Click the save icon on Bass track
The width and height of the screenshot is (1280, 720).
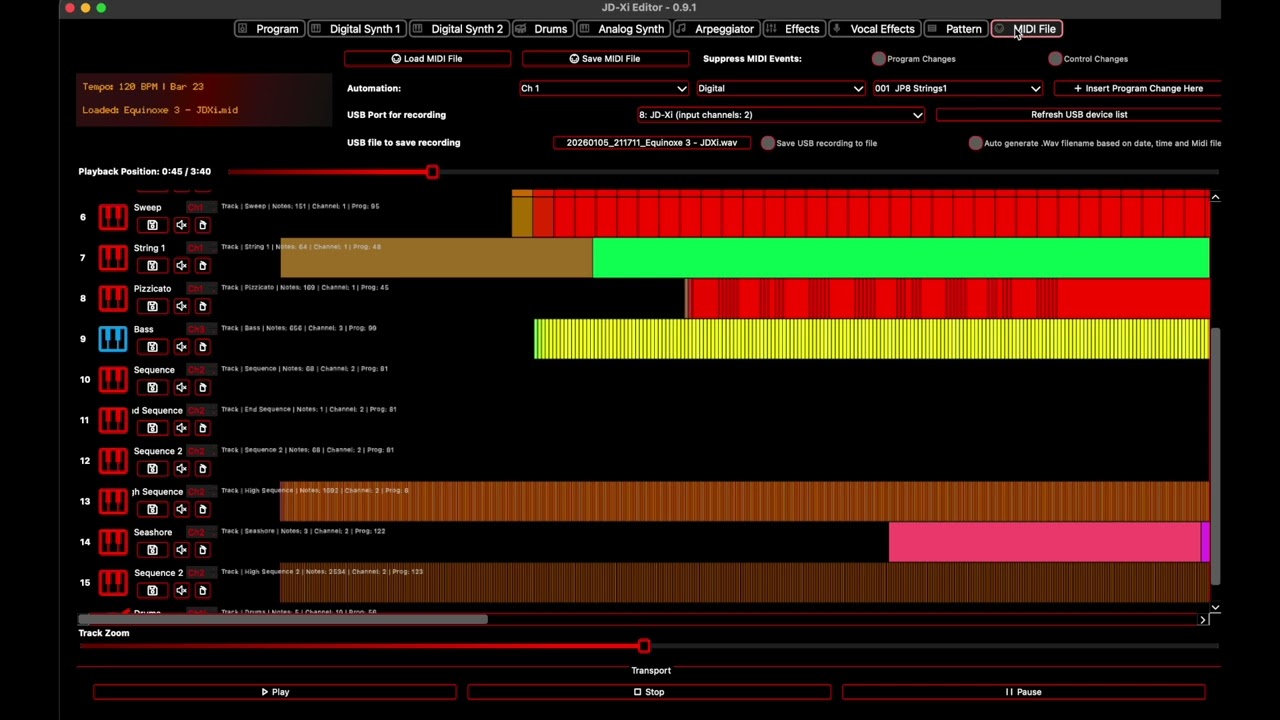point(152,346)
